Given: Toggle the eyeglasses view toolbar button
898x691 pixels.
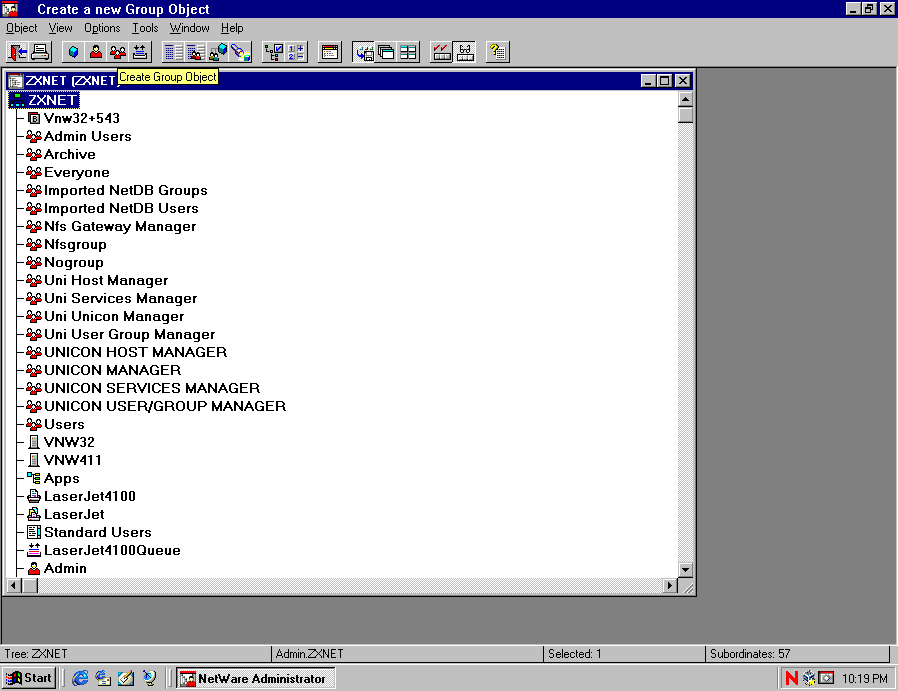Looking at the screenshot, I should coord(464,52).
